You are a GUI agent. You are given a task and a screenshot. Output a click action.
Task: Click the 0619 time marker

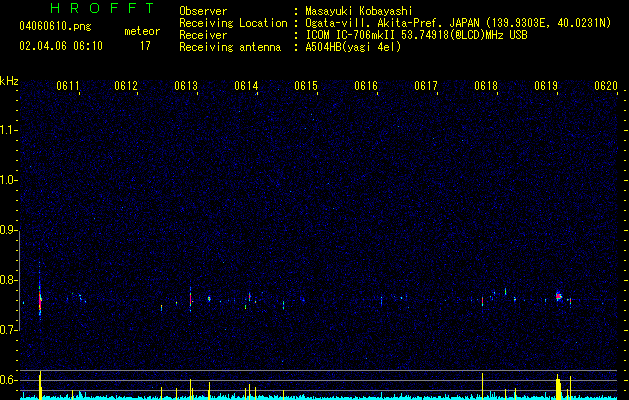pos(546,86)
